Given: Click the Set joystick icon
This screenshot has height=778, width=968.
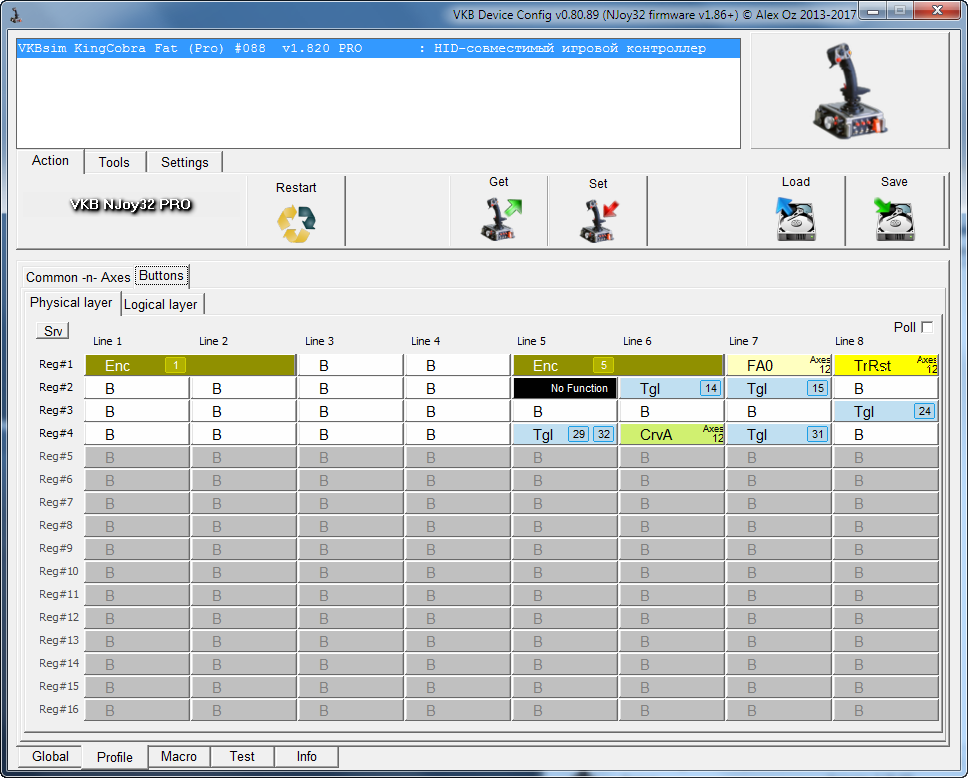Looking at the screenshot, I should tap(598, 220).
